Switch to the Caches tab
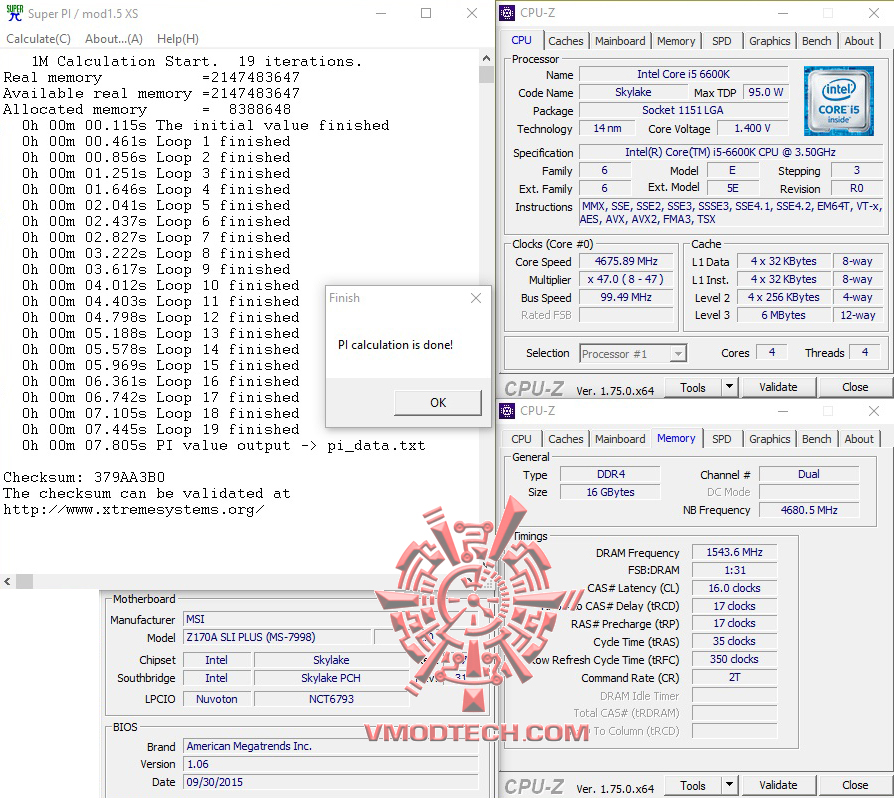The image size is (894, 798). pyautogui.click(x=566, y=41)
